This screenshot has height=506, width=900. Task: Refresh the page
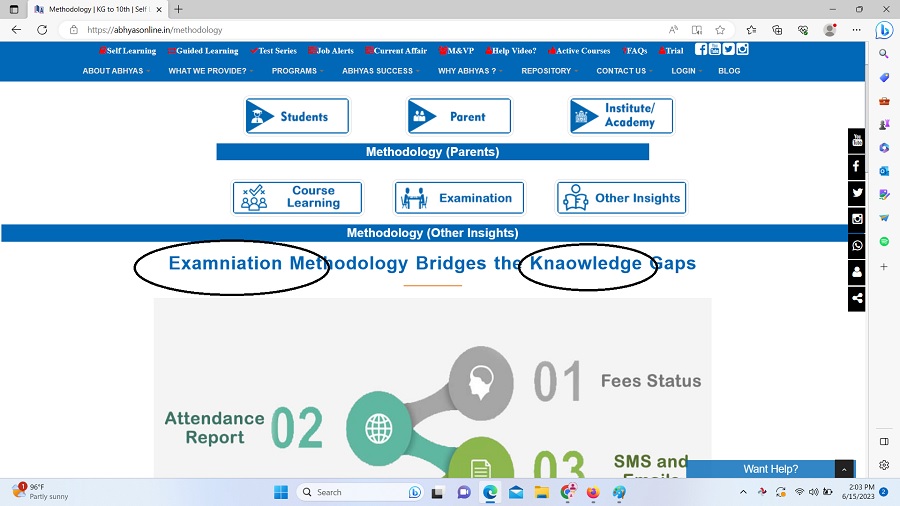pyautogui.click(x=42, y=30)
